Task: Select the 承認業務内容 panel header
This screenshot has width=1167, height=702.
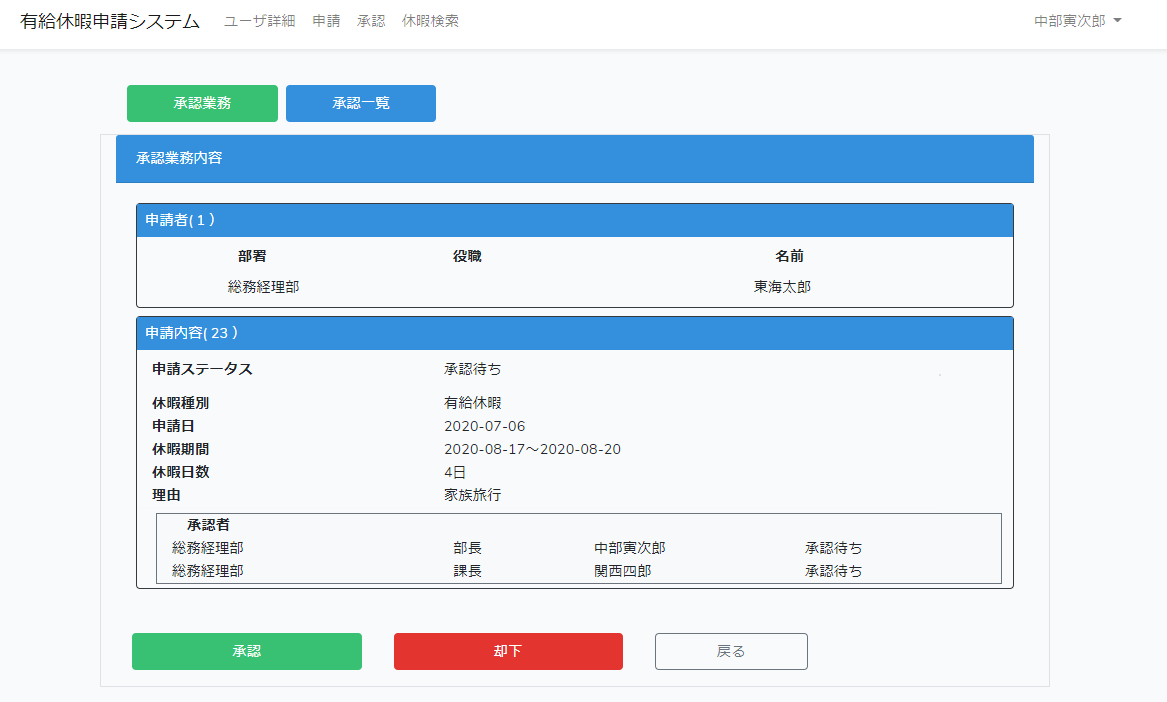Action: pyautogui.click(x=575, y=159)
